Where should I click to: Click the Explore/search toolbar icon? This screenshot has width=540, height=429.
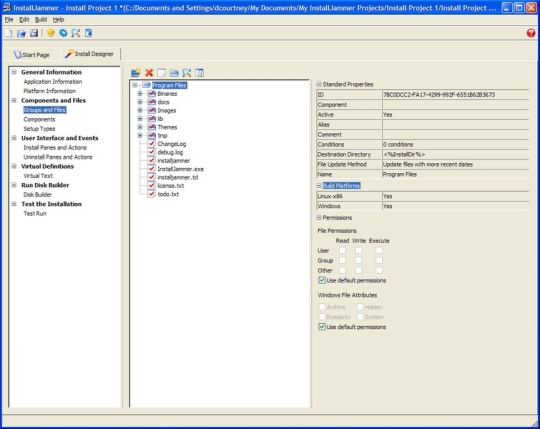[76, 33]
